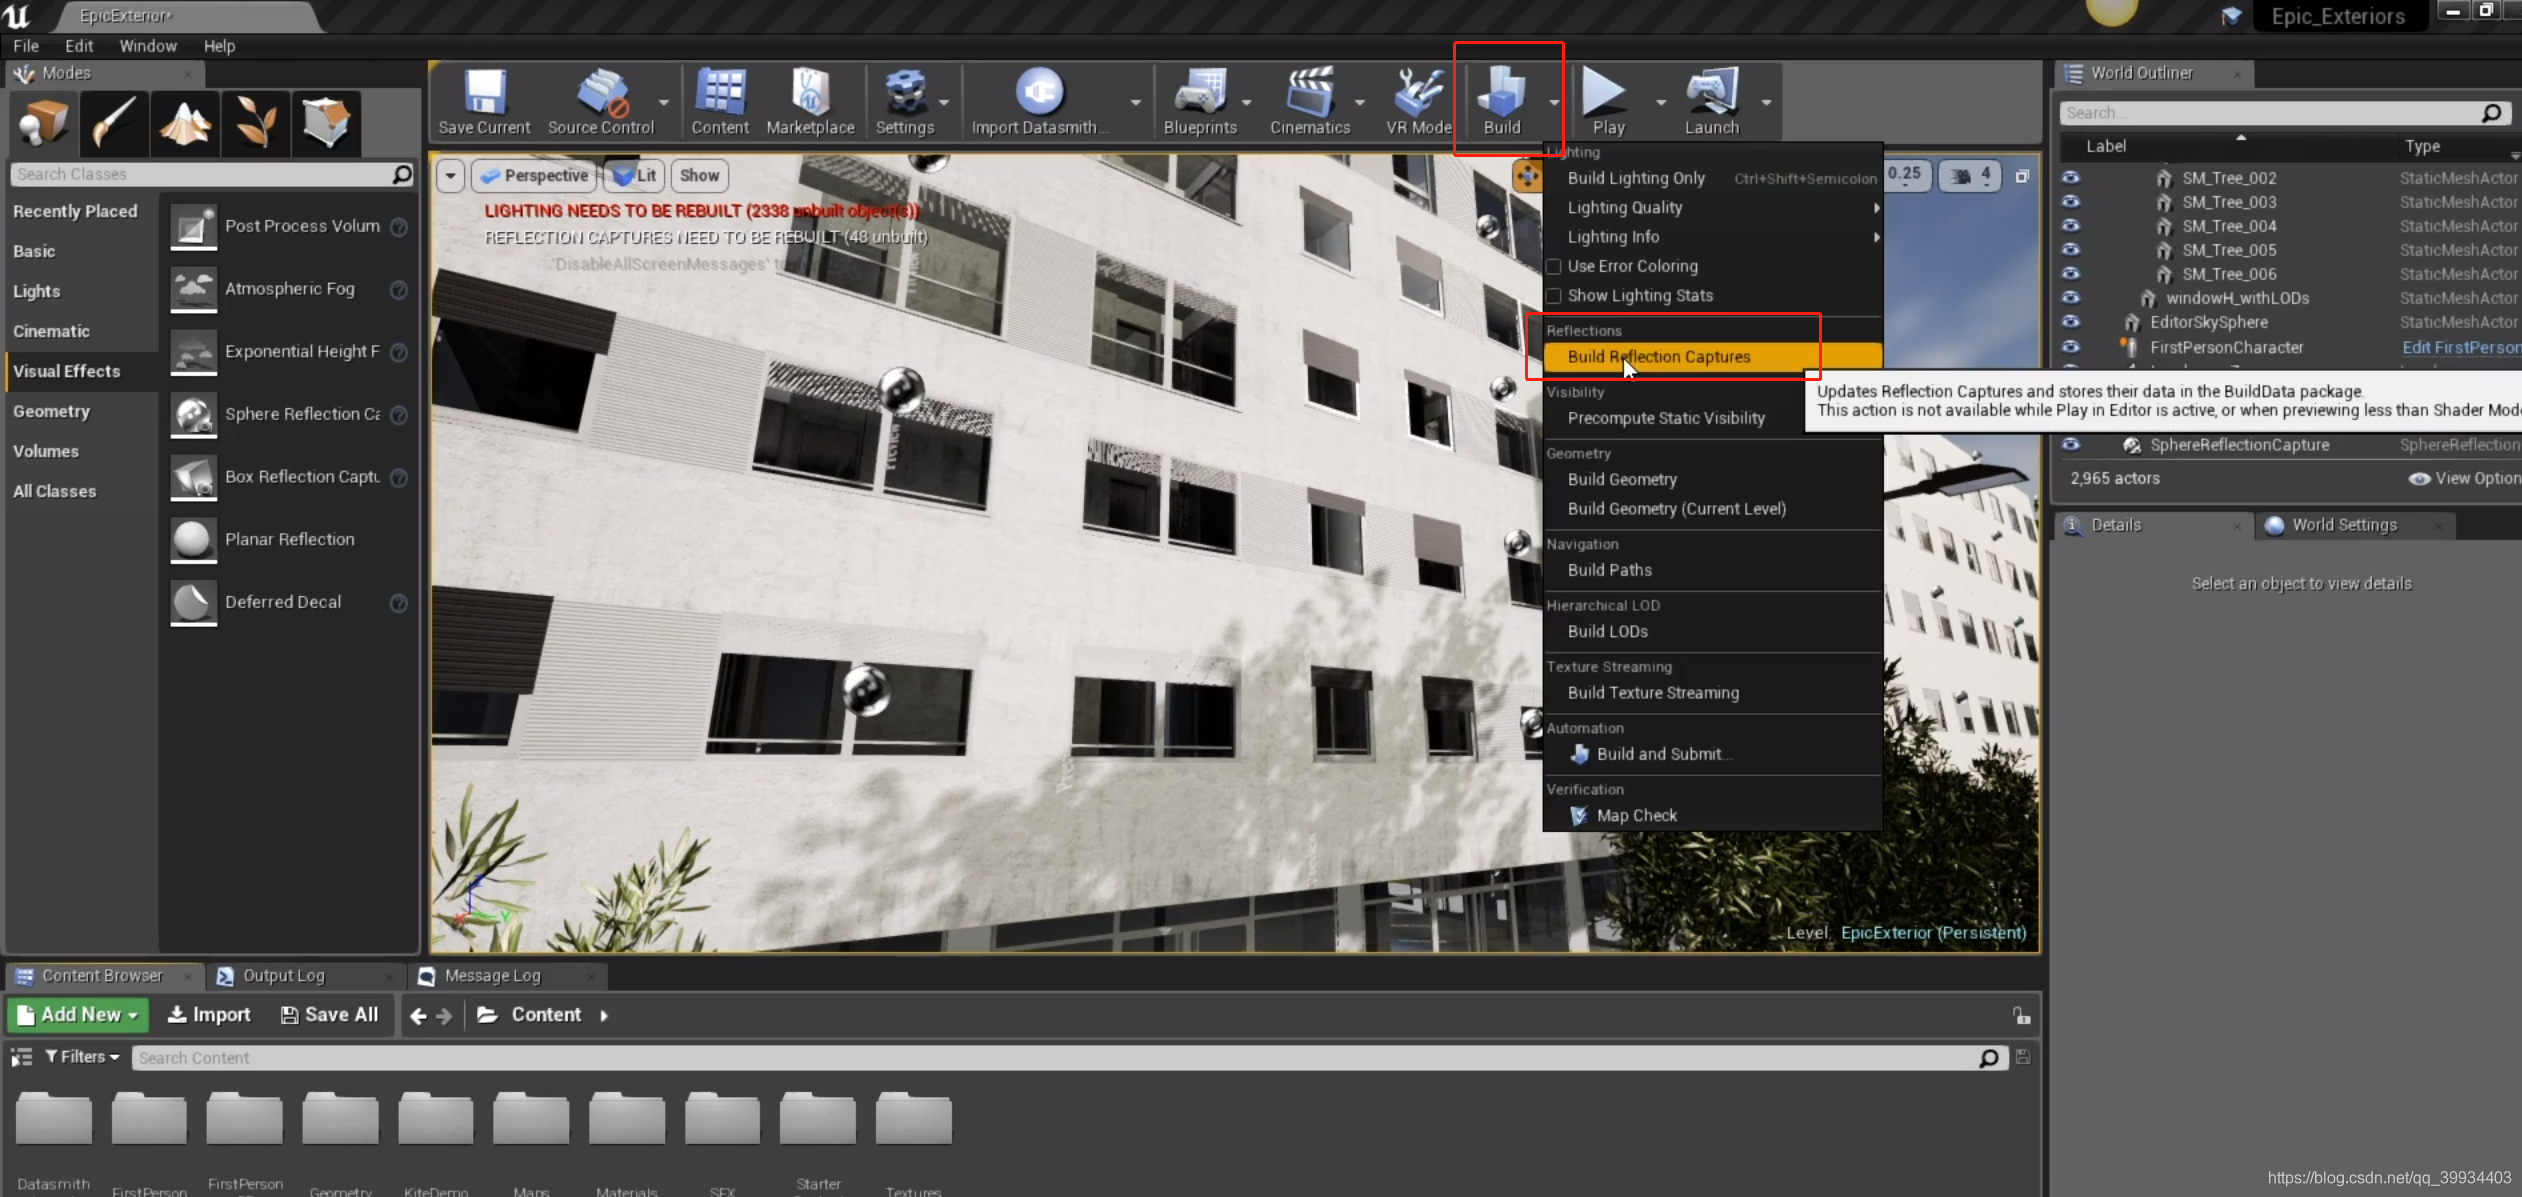2522x1197 pixels.
Task: Switch to the Output Log tab
Action: point(283,976)
